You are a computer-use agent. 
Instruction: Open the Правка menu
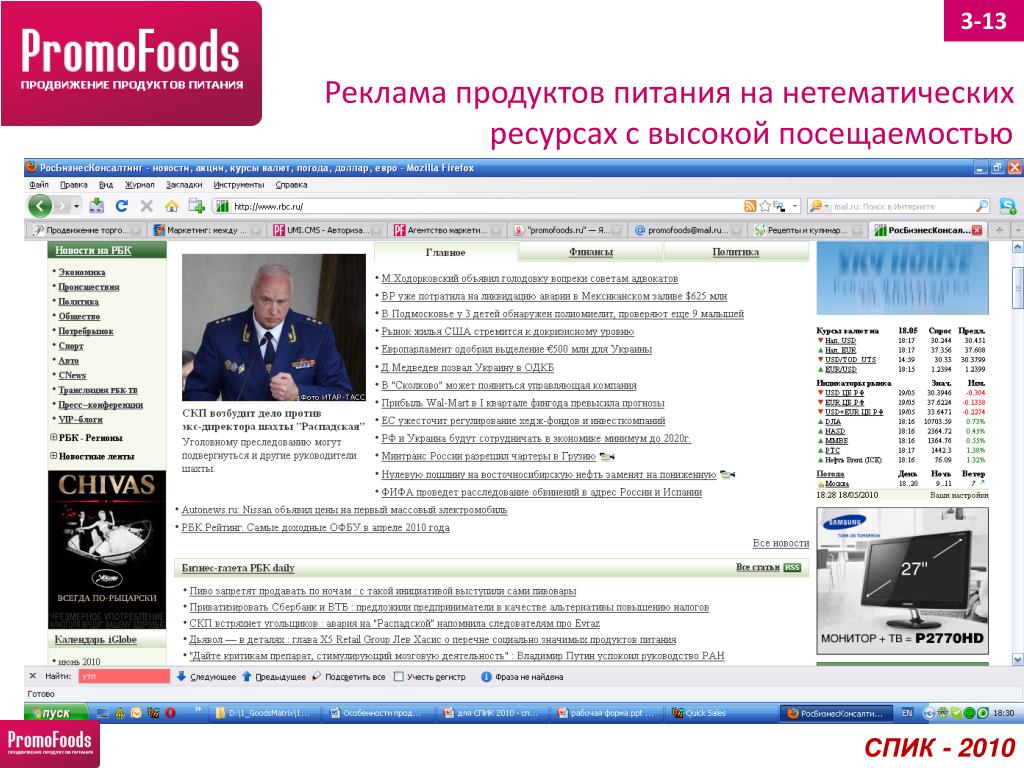tap(73, 185)
